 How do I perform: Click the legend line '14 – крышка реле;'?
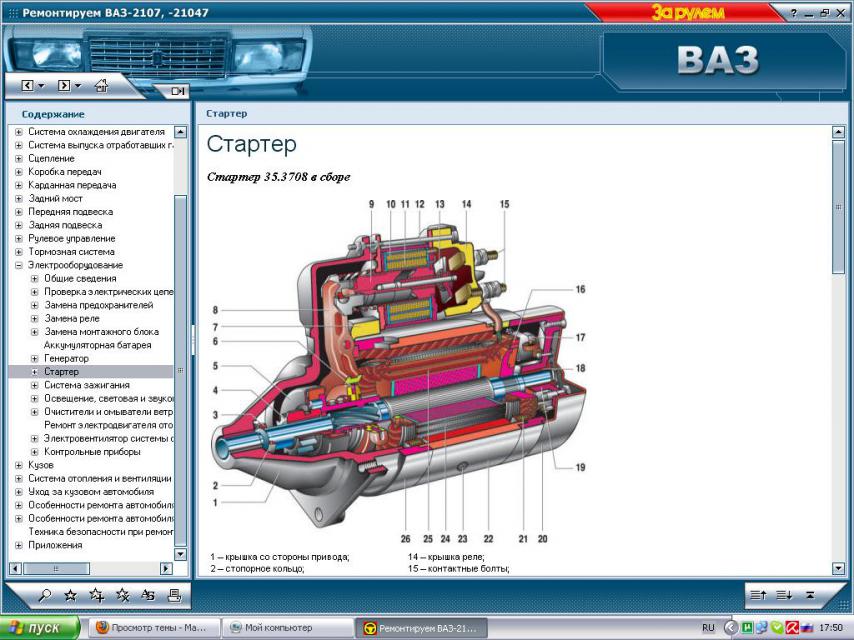446,557
